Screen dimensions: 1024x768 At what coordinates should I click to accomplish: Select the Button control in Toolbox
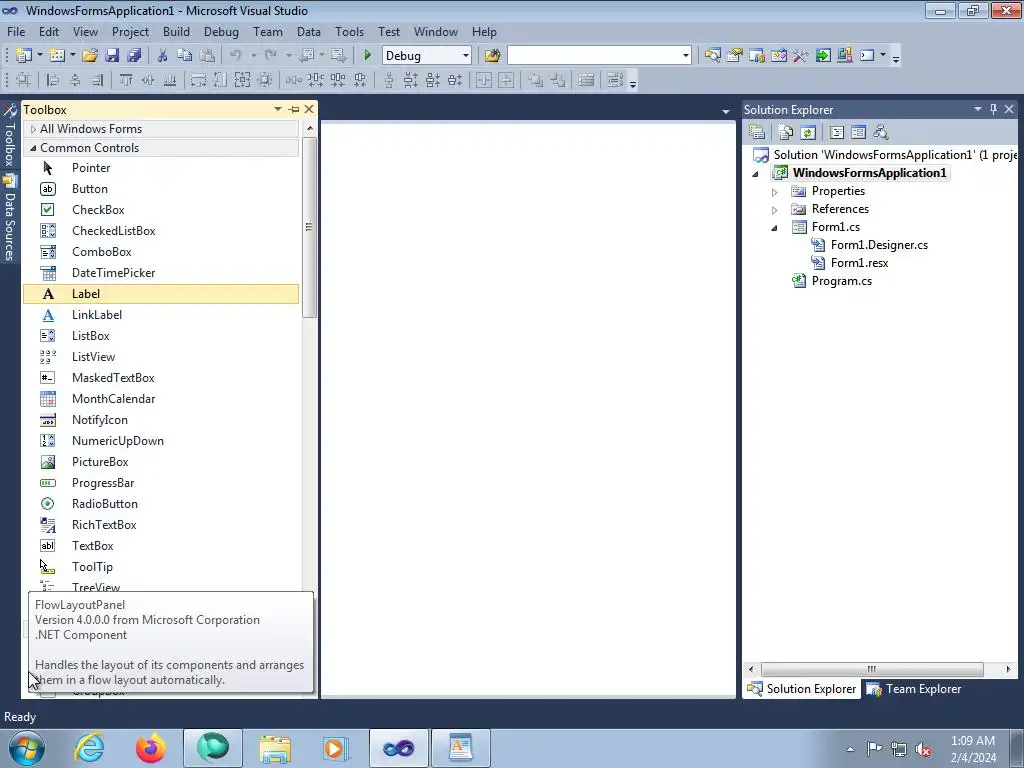(161, 189)
